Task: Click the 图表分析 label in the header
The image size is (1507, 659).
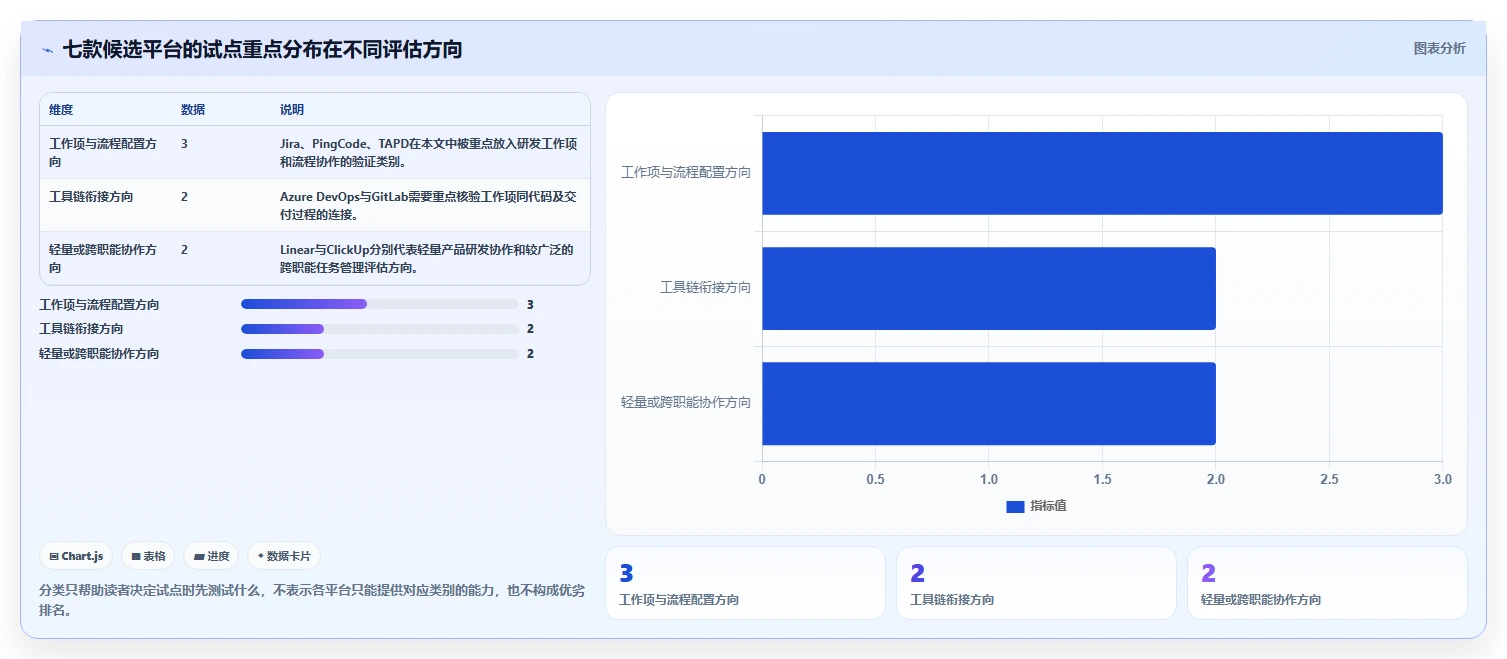Action: pyautogui.click(x=1439, y=48)
